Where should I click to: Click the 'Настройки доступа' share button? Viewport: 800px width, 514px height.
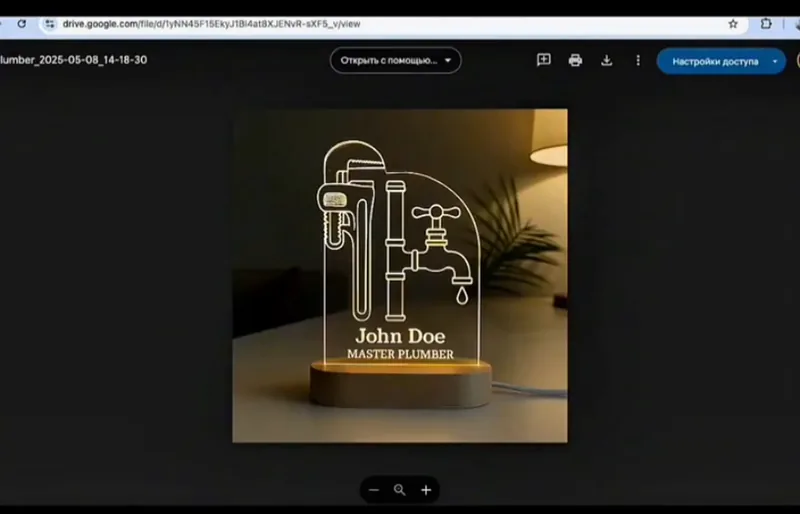(715, 61)
